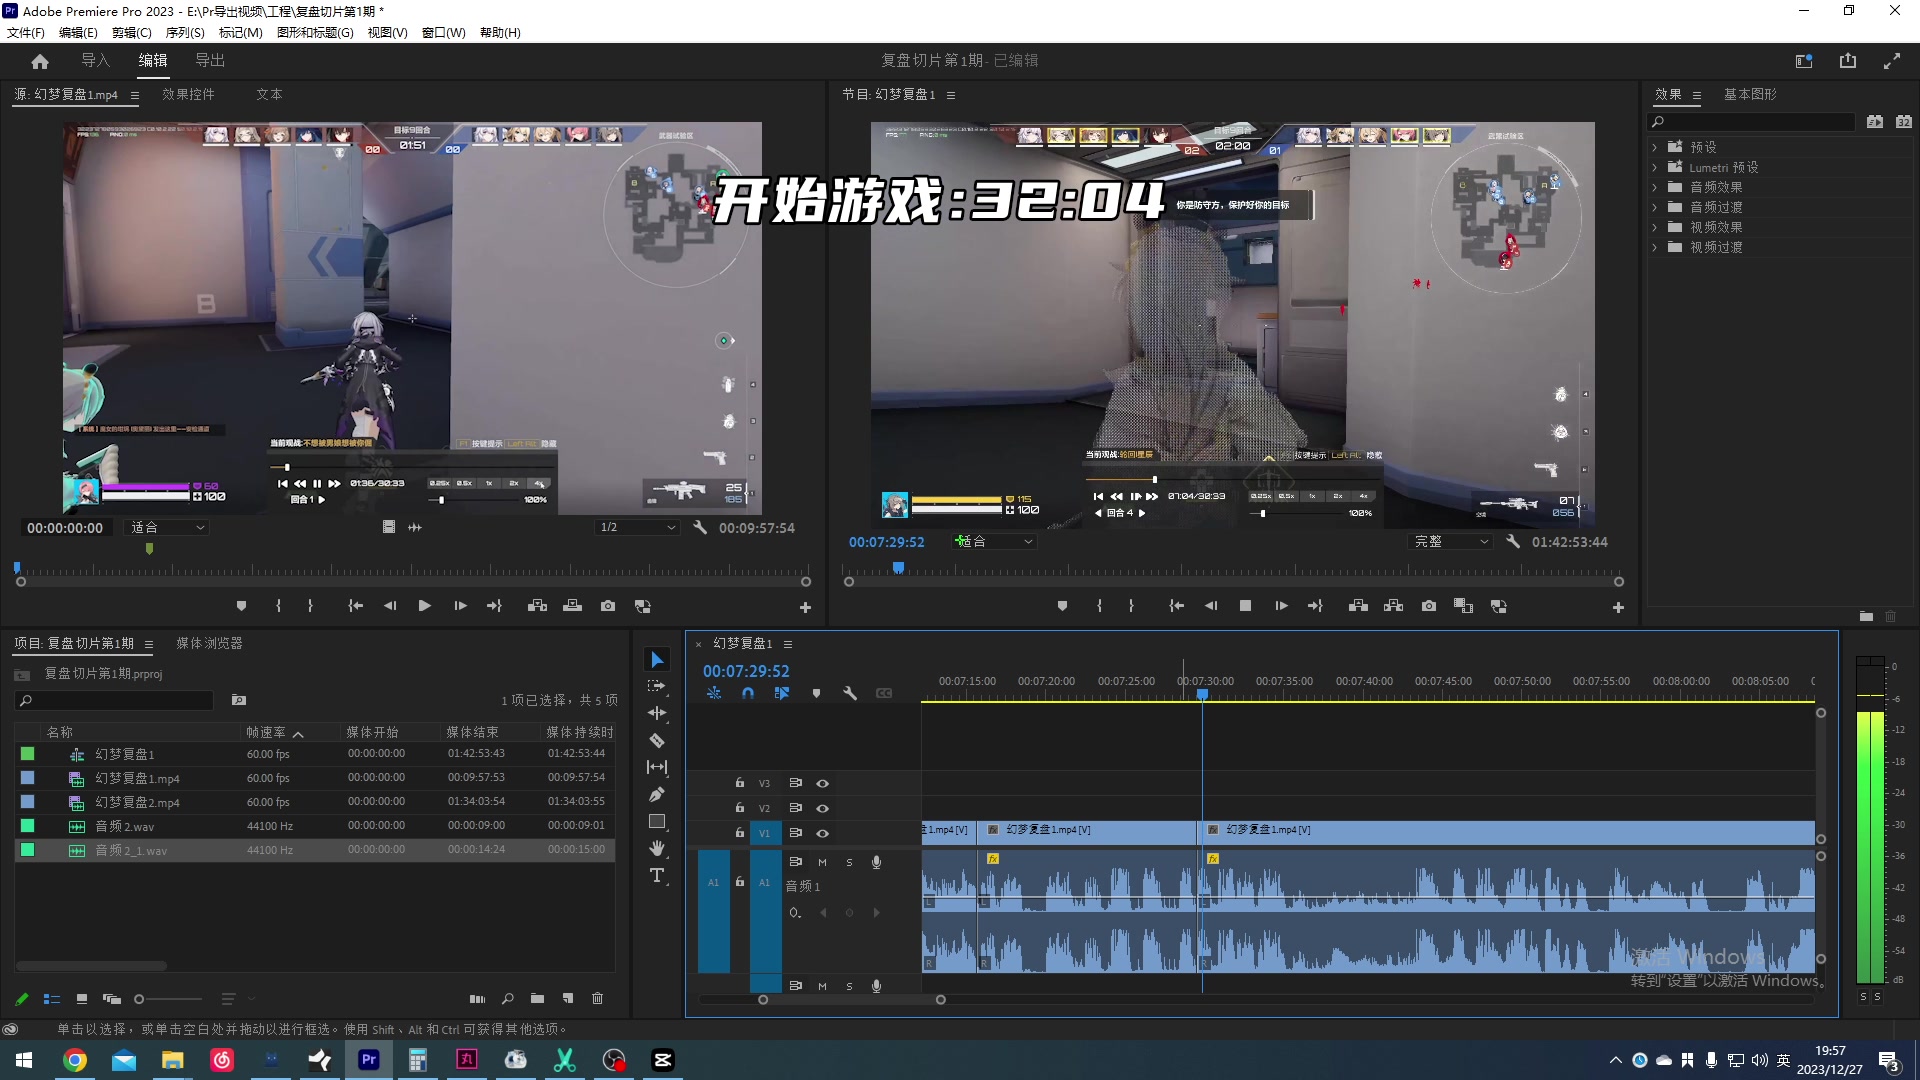The image size is (1920, 1080).
Task: Select the Type tool
Action: 657,875
